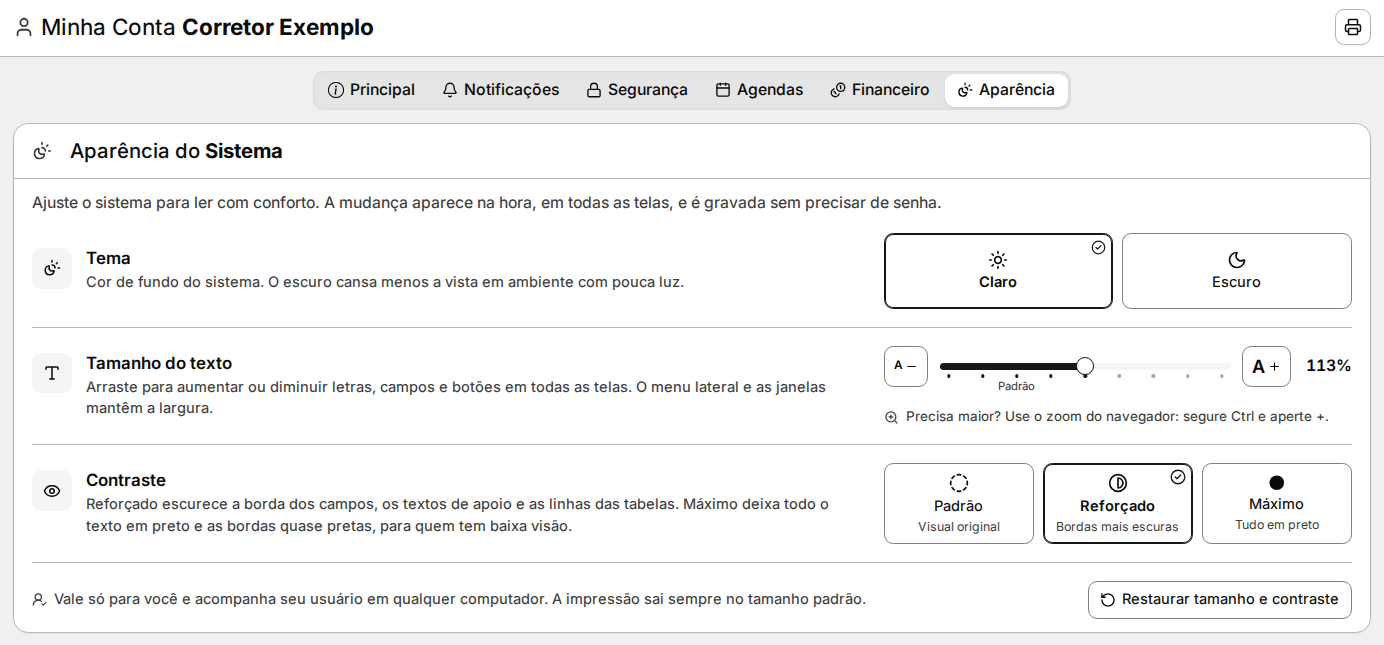The width and height of the screenshot is (1384, 645).
Task: Increase text size with A+ button
Action: (1266, 366)
